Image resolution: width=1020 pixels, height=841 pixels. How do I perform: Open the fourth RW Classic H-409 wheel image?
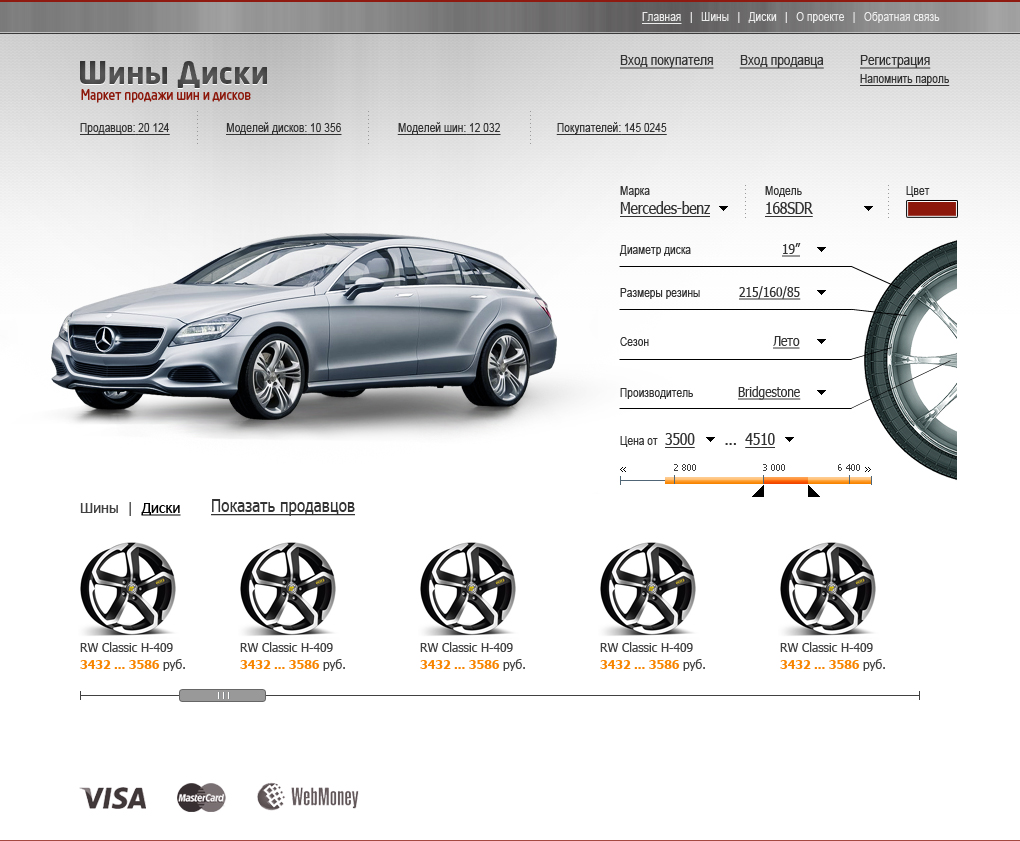[648, 589]
